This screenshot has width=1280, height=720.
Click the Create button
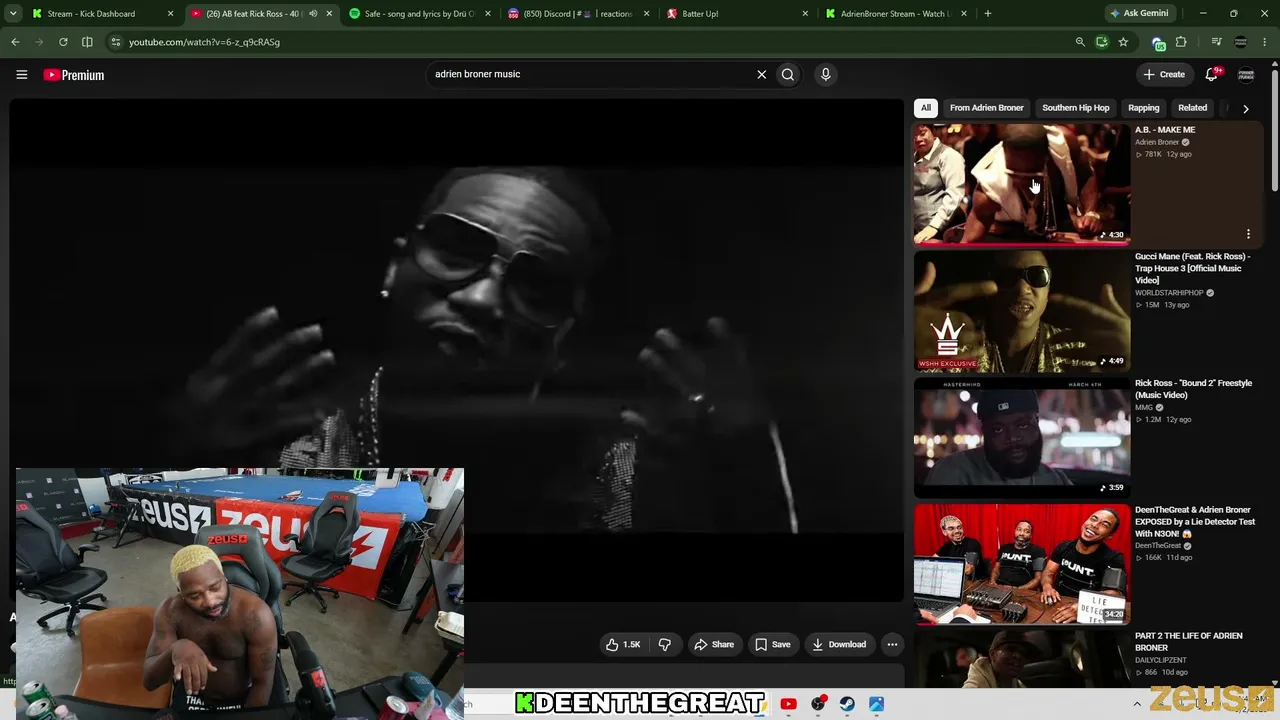click(x=1165, y=74)
